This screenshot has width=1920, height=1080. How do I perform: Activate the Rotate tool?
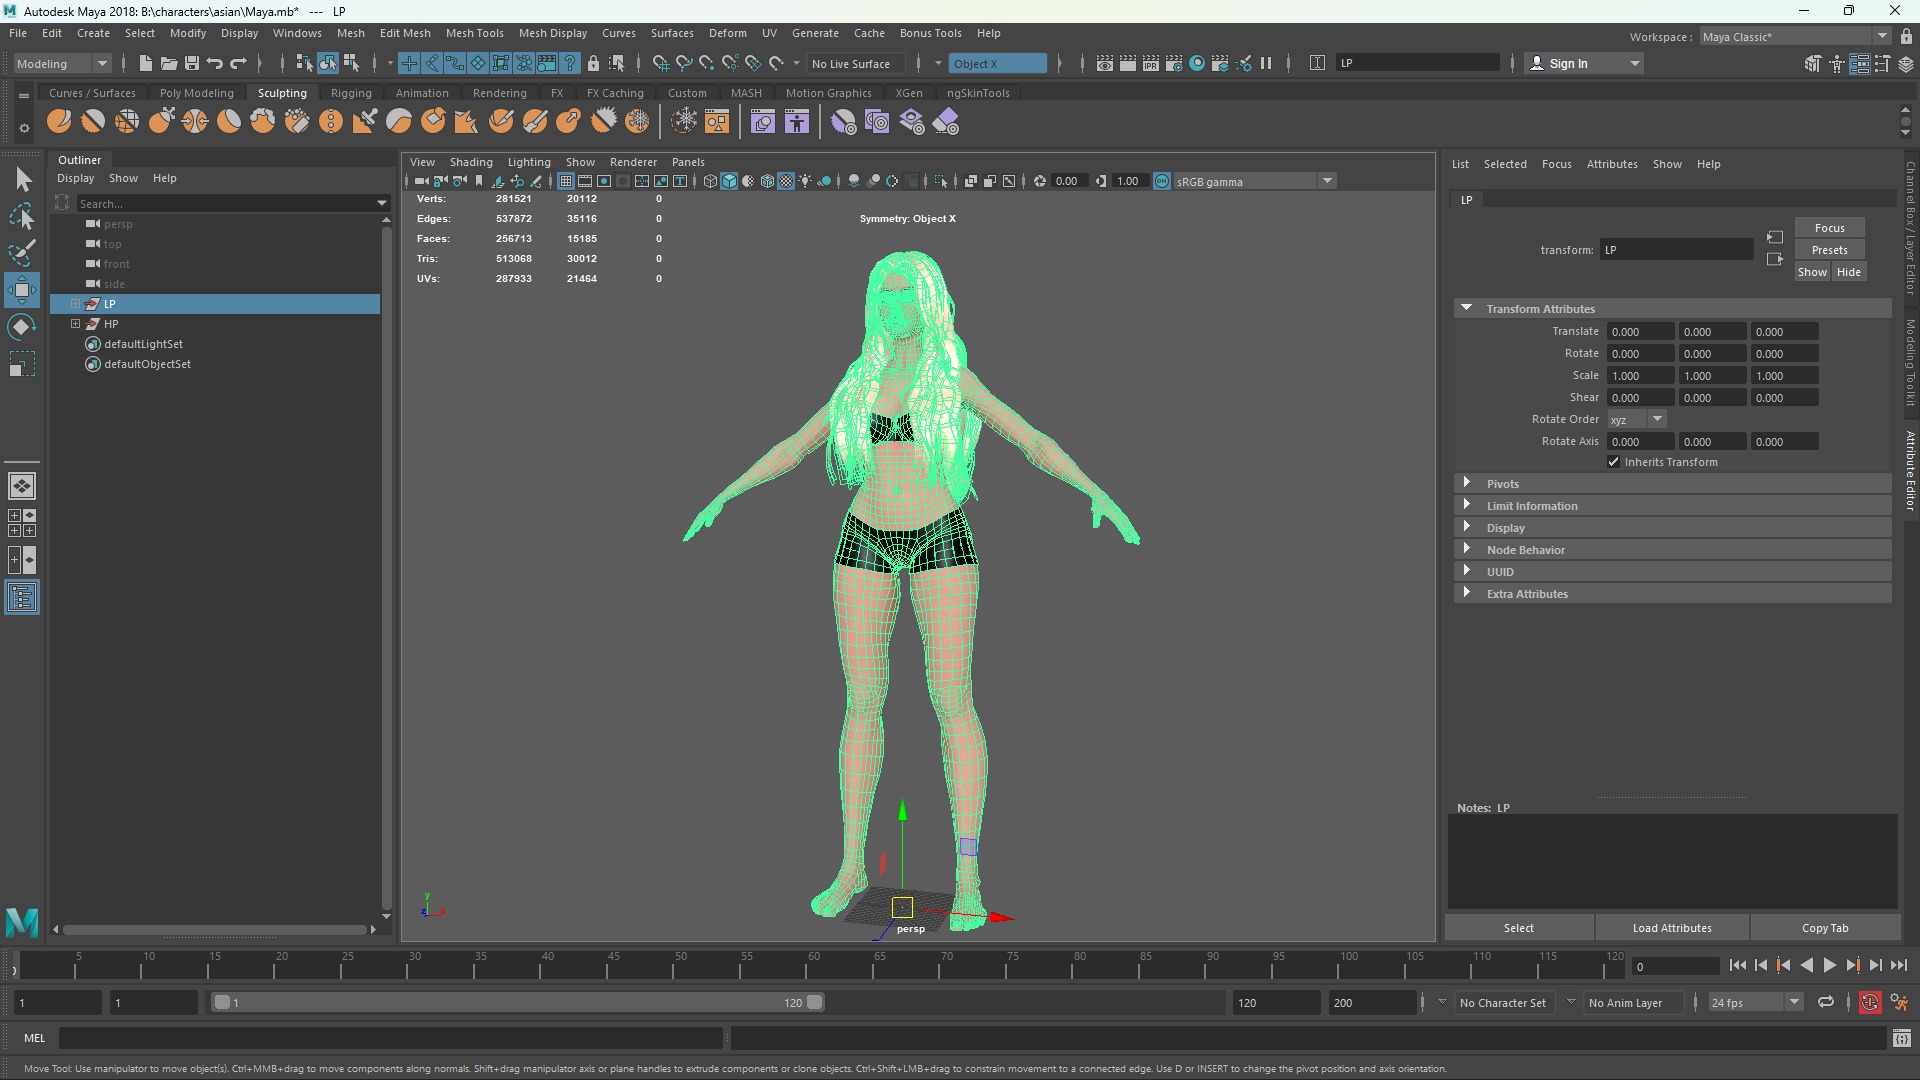point(22,327)
